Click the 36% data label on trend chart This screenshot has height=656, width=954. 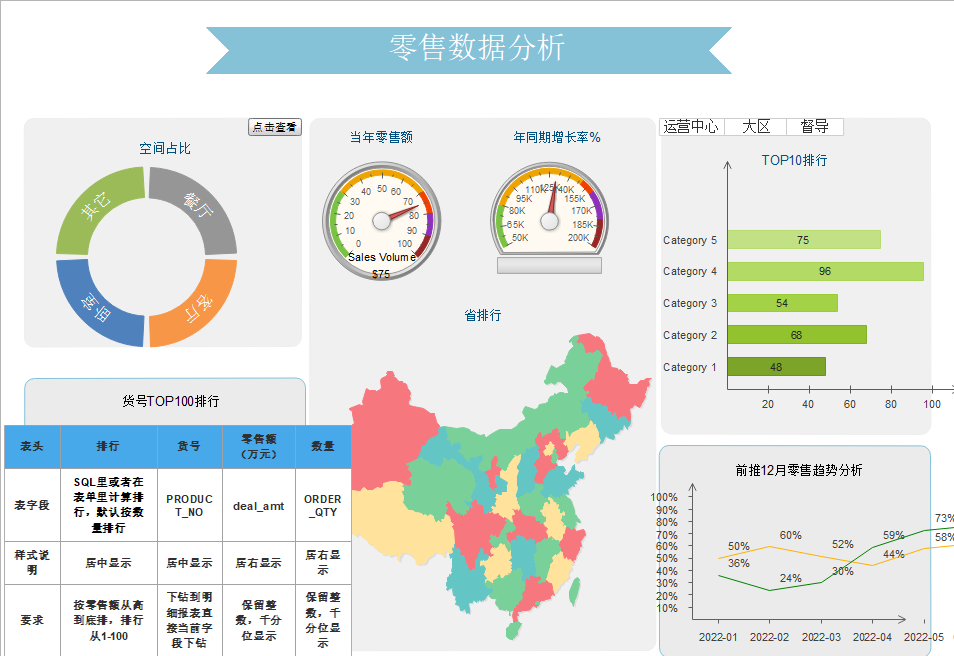(x=739, y=563)
